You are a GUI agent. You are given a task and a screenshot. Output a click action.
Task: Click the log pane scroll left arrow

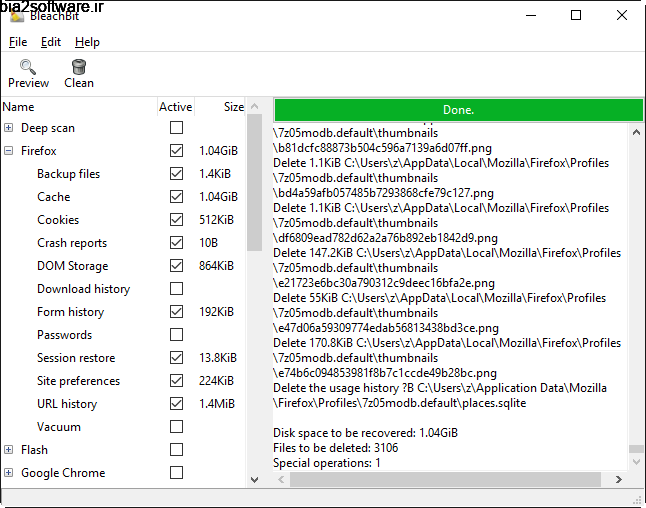pos(281,479)
